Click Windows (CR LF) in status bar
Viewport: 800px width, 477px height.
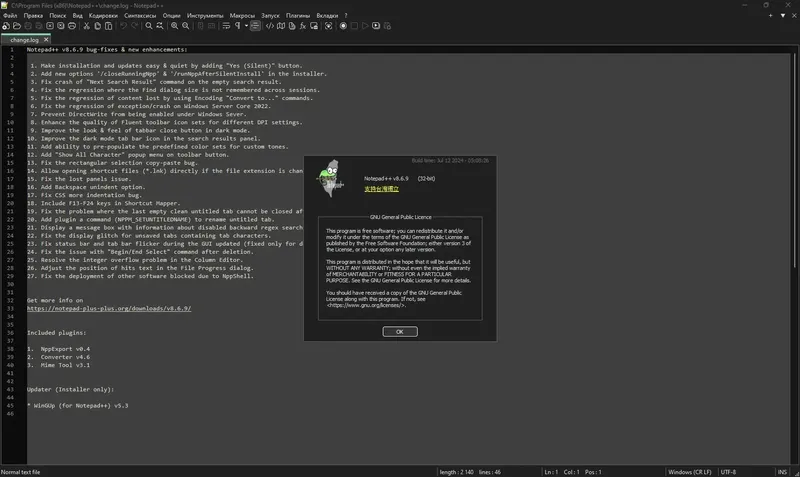click(690, 472)
